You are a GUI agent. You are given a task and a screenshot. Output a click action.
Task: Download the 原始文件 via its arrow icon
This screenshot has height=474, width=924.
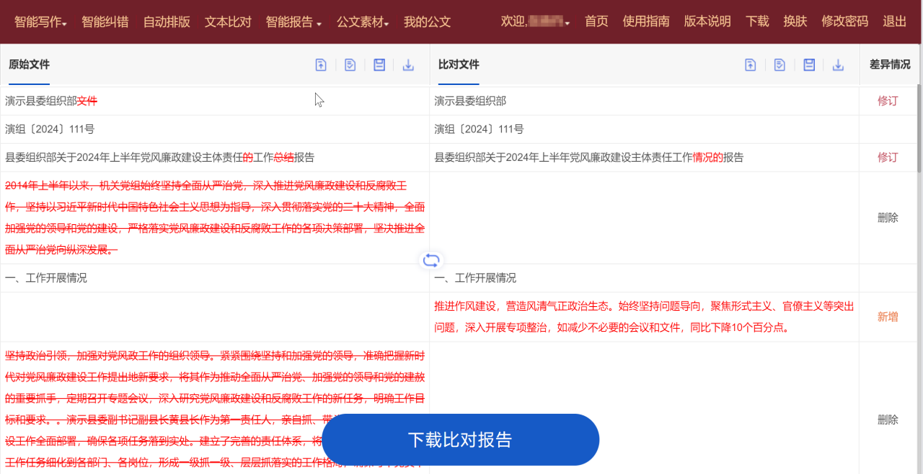(408, 65)
